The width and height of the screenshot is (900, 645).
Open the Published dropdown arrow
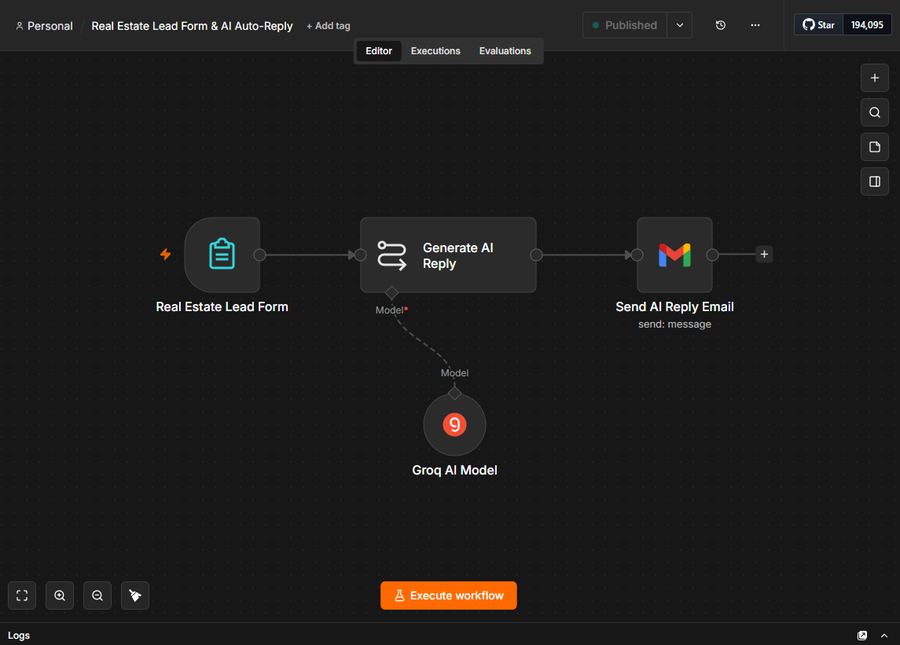[x=680, y=25]
